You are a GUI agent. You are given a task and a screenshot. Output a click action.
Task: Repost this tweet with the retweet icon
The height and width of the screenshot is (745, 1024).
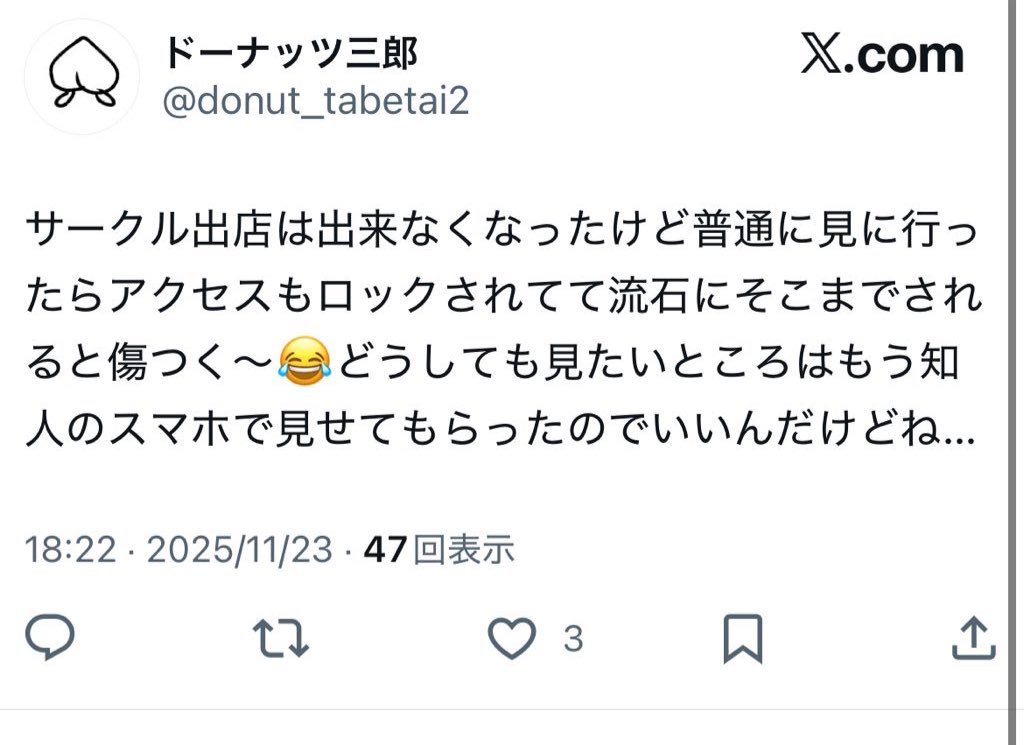[281, 638]
